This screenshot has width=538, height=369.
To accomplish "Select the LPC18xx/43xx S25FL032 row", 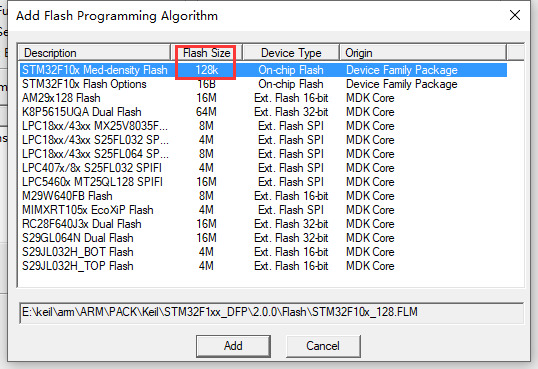I will [x=263, y=140].
